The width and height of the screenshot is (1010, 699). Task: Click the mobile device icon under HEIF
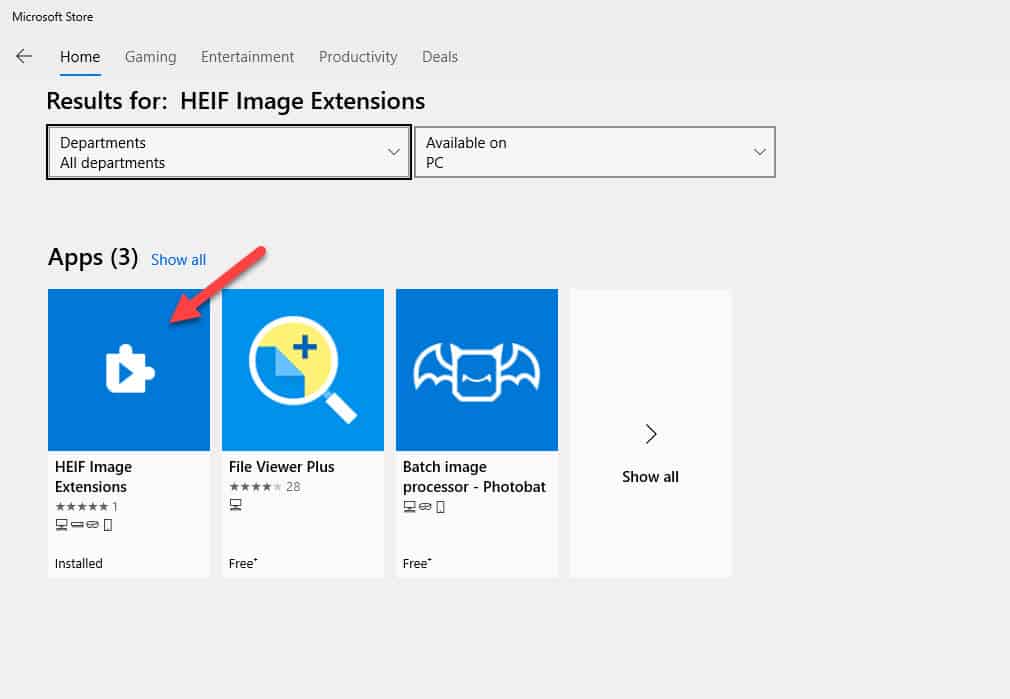coord(108,524)
